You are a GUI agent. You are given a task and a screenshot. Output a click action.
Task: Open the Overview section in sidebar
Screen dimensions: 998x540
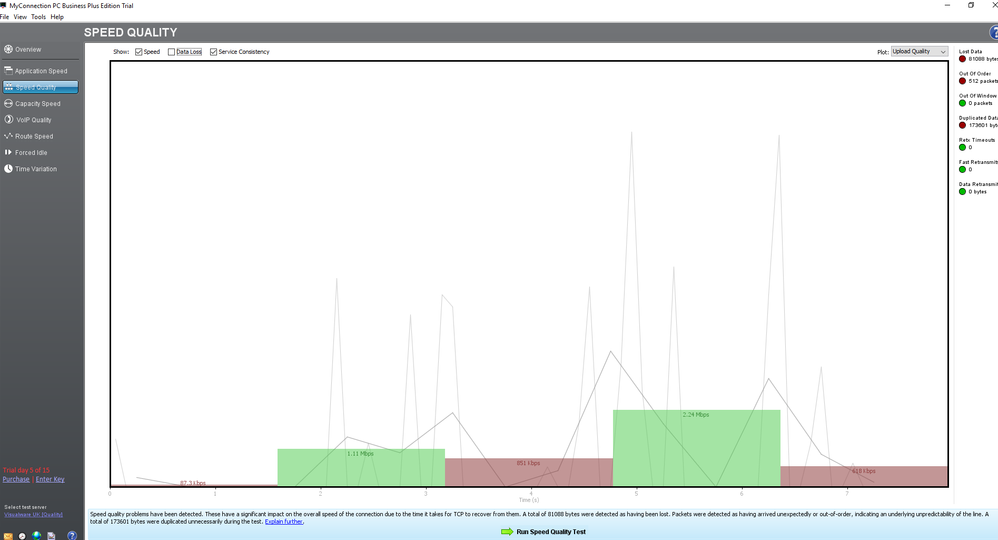click(23, 49)
